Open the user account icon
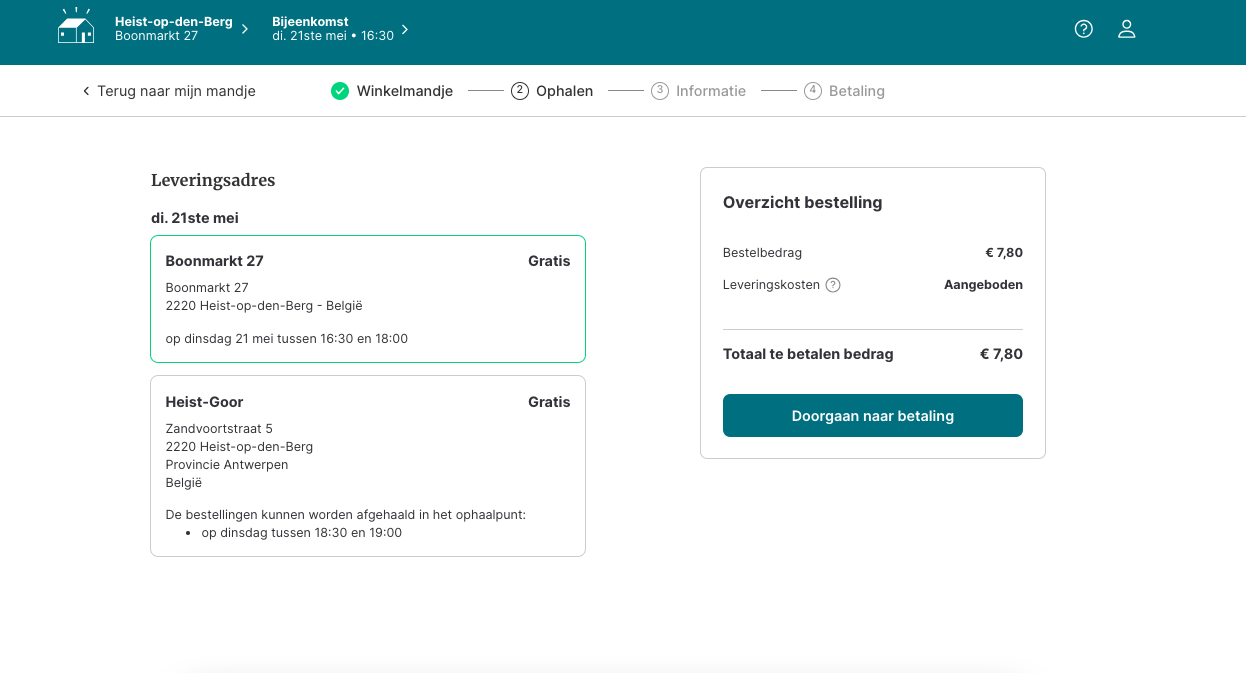 (x=1126, y=29)
